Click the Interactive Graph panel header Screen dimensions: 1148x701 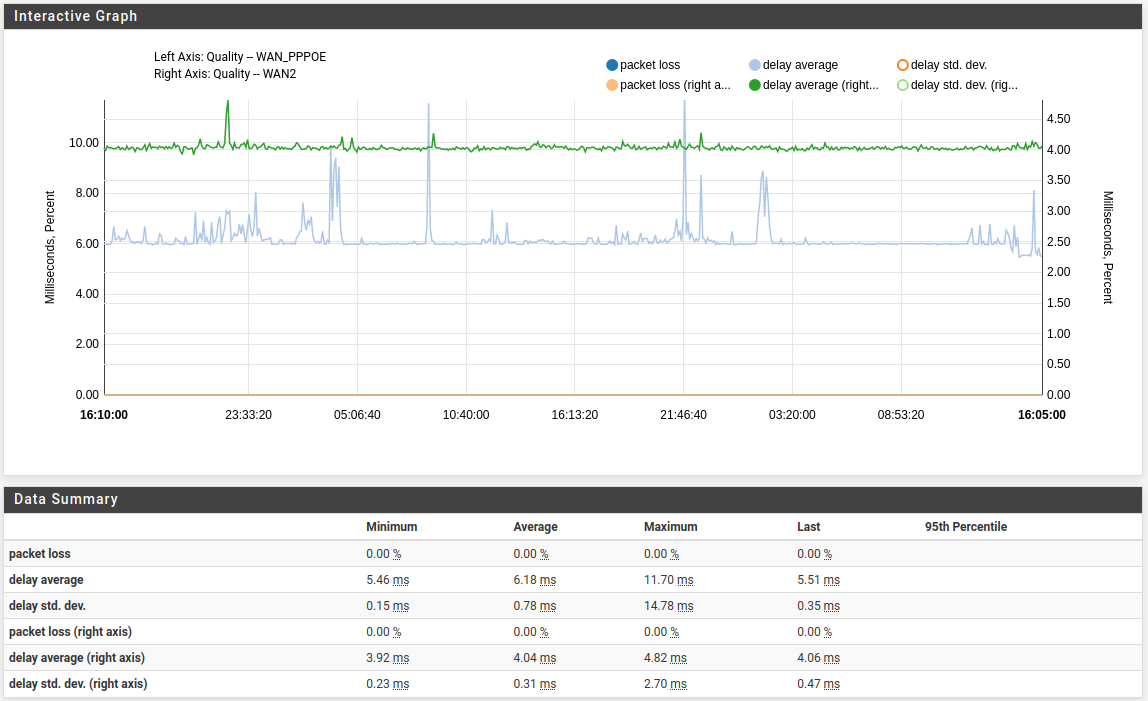click(x=573, y=16)
